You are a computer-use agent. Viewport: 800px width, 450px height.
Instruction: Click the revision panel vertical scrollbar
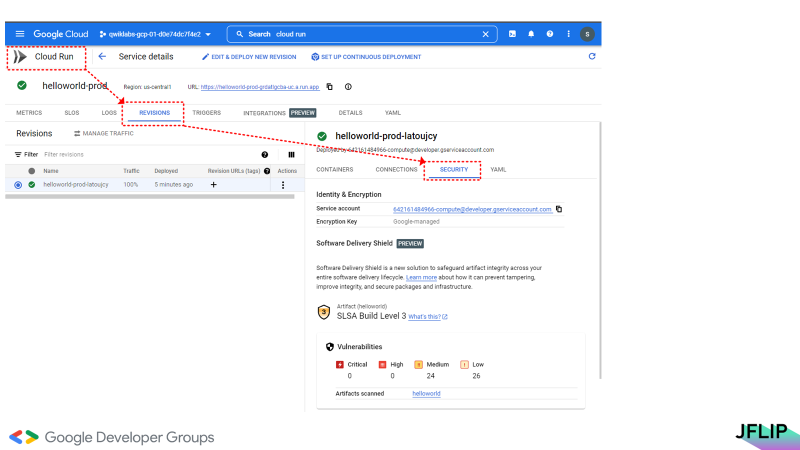[x=600, y=250]
